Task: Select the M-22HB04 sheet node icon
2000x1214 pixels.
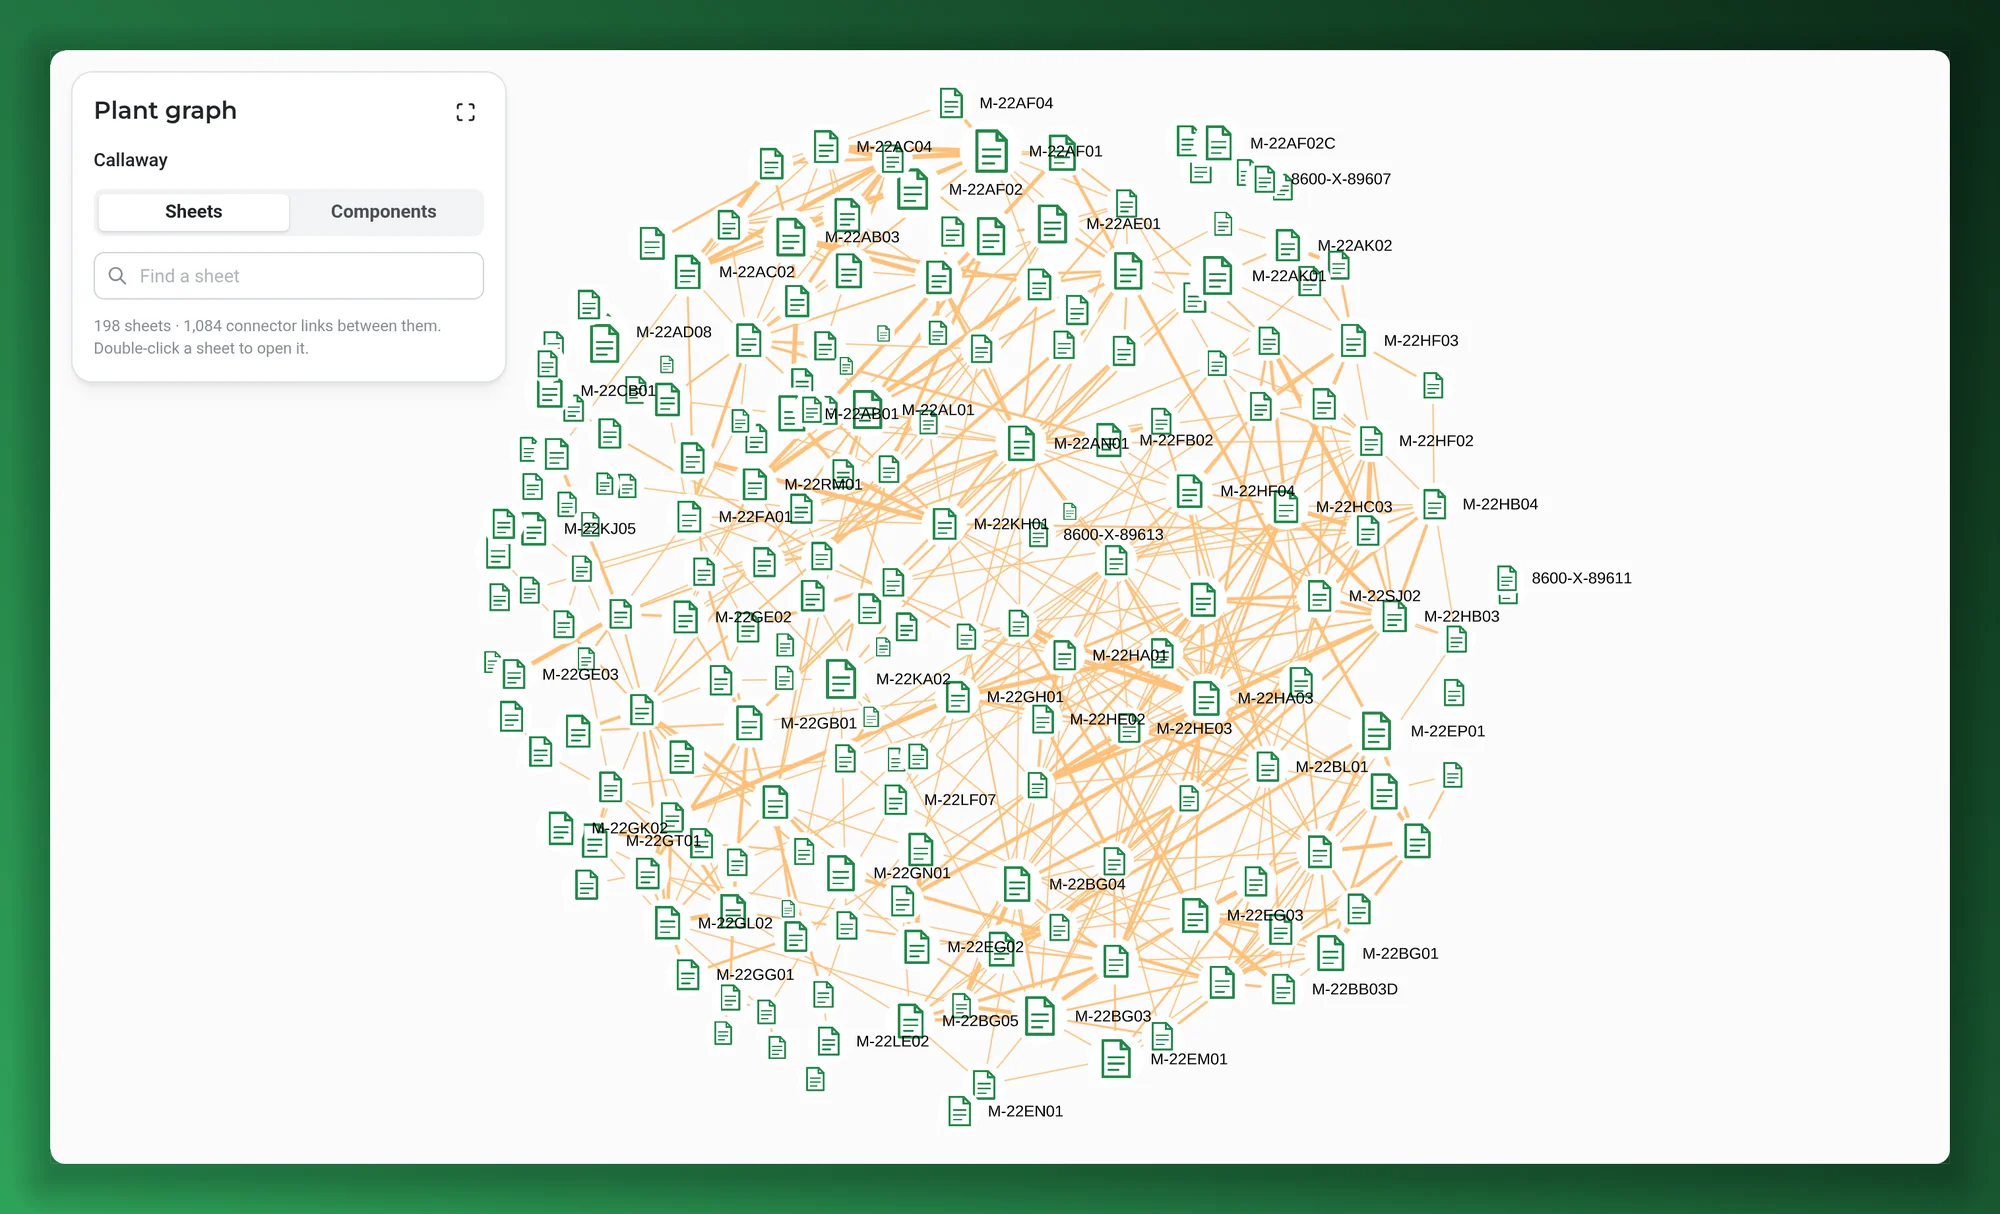Action: tap(1434, 505)
